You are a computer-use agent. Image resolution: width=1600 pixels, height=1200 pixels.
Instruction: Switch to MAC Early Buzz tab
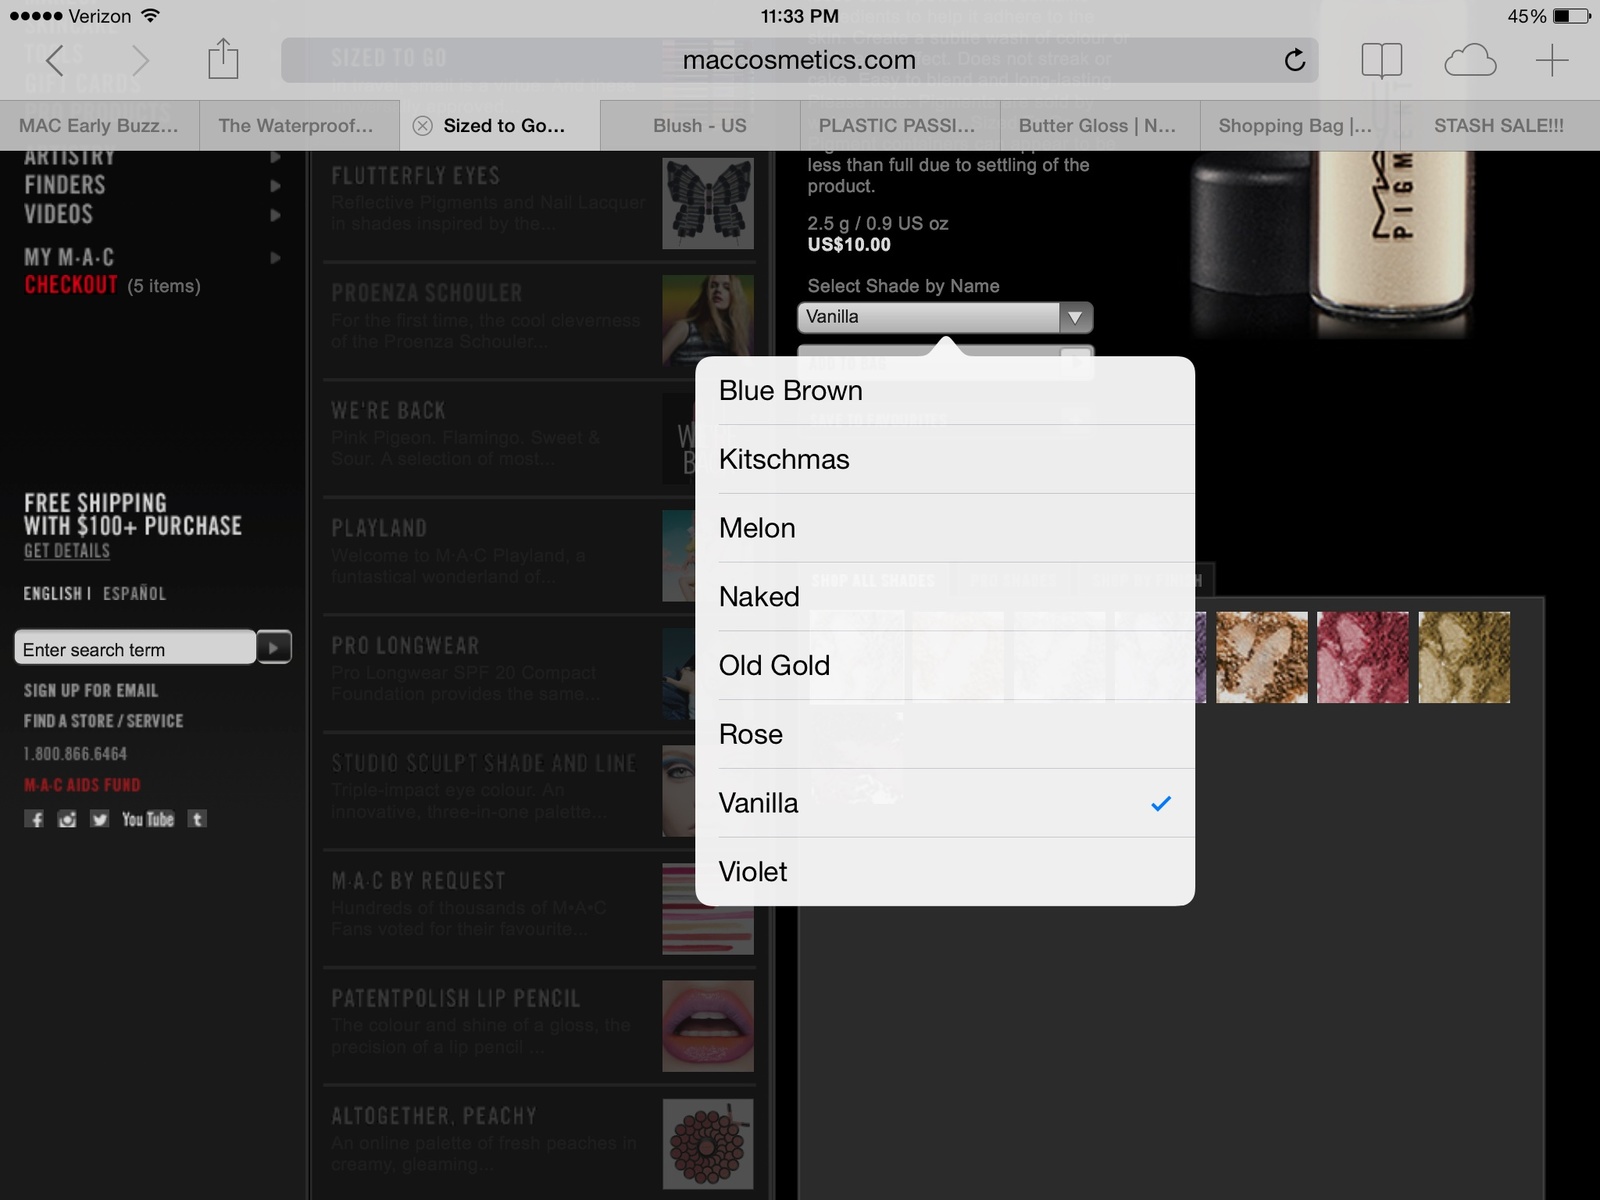point(99,126)
